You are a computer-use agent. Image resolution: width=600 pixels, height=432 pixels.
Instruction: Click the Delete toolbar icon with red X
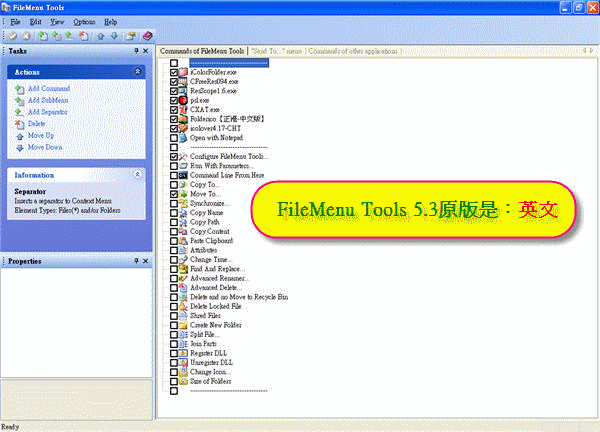click(x=83, y=35)
